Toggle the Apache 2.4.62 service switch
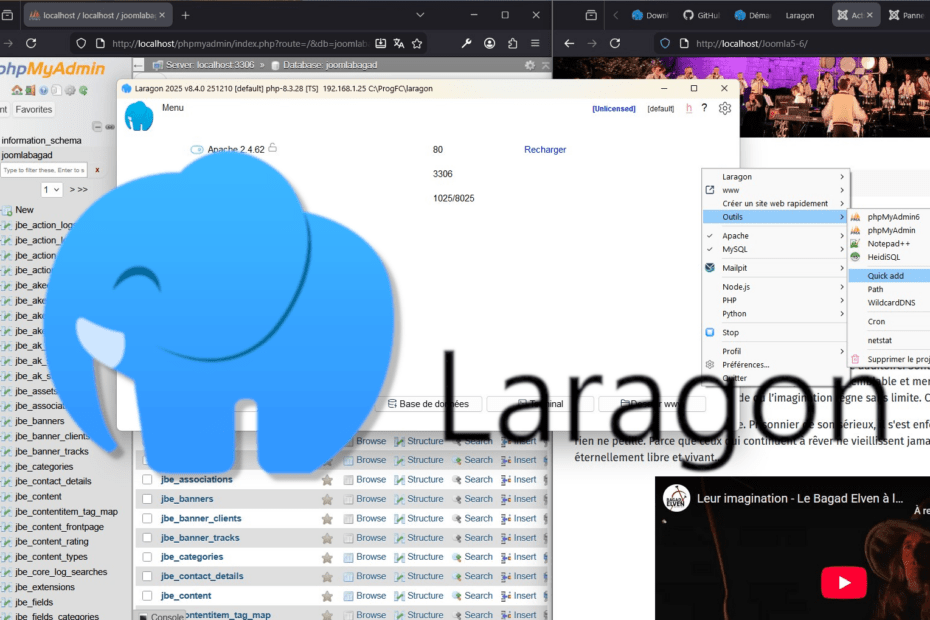 [197, 150]
